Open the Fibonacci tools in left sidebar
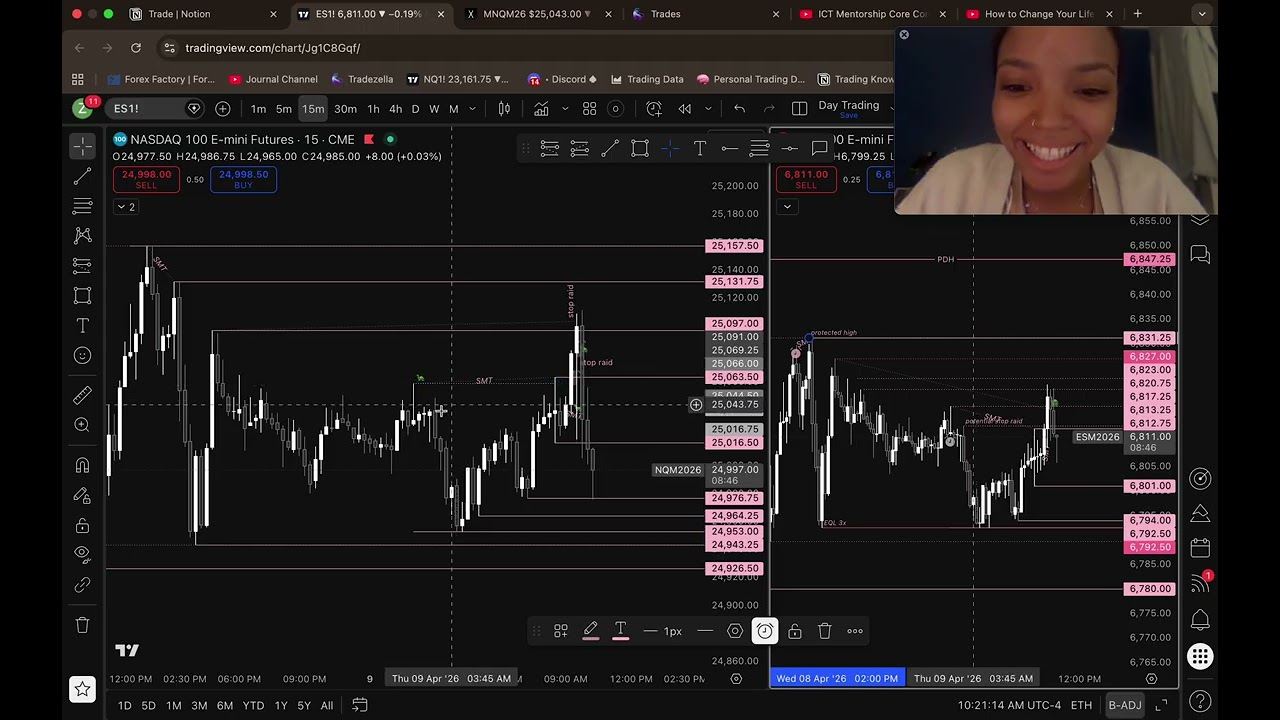1280x720 pixels. [x=82, y=206]
